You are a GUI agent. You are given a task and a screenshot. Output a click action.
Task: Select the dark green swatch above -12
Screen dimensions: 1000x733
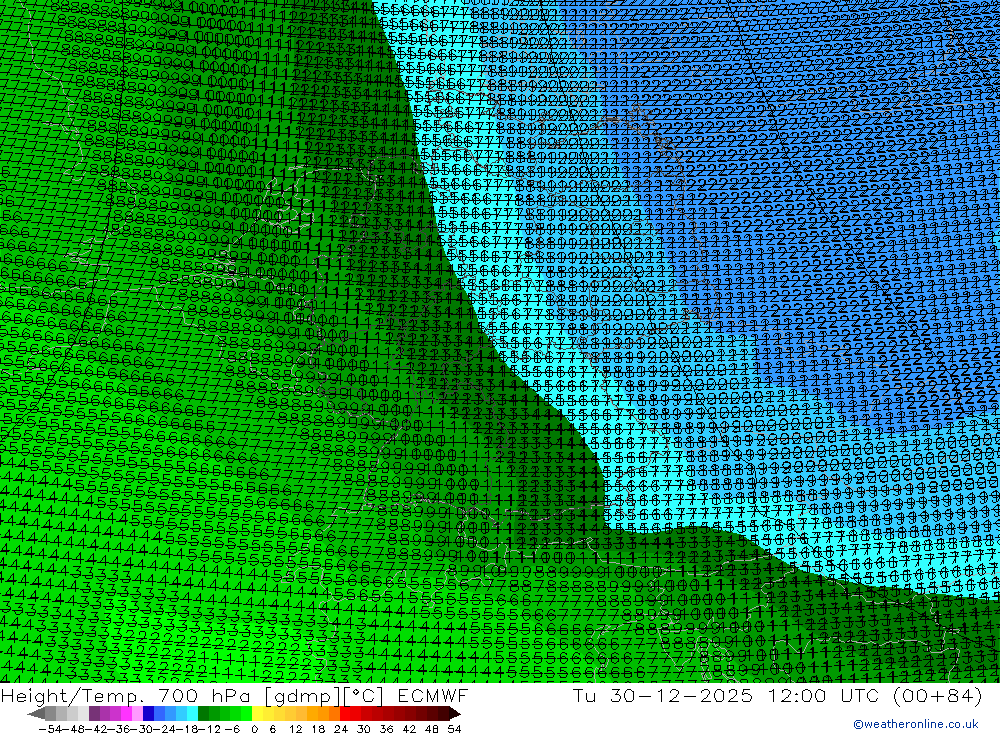point(203,714)
